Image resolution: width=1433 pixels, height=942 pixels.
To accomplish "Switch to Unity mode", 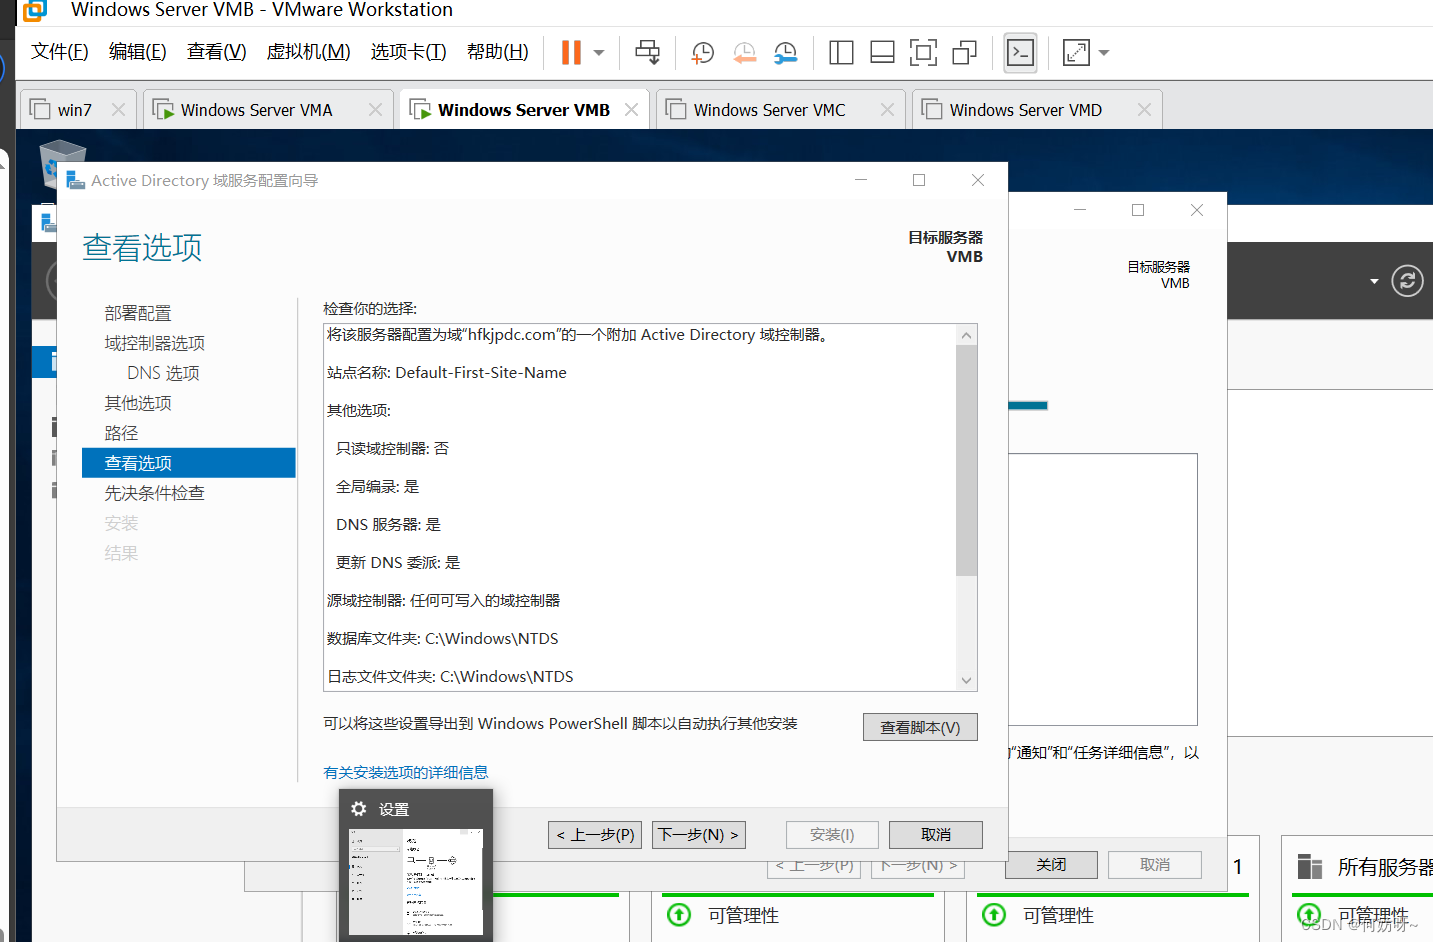I will click(964, 53).
